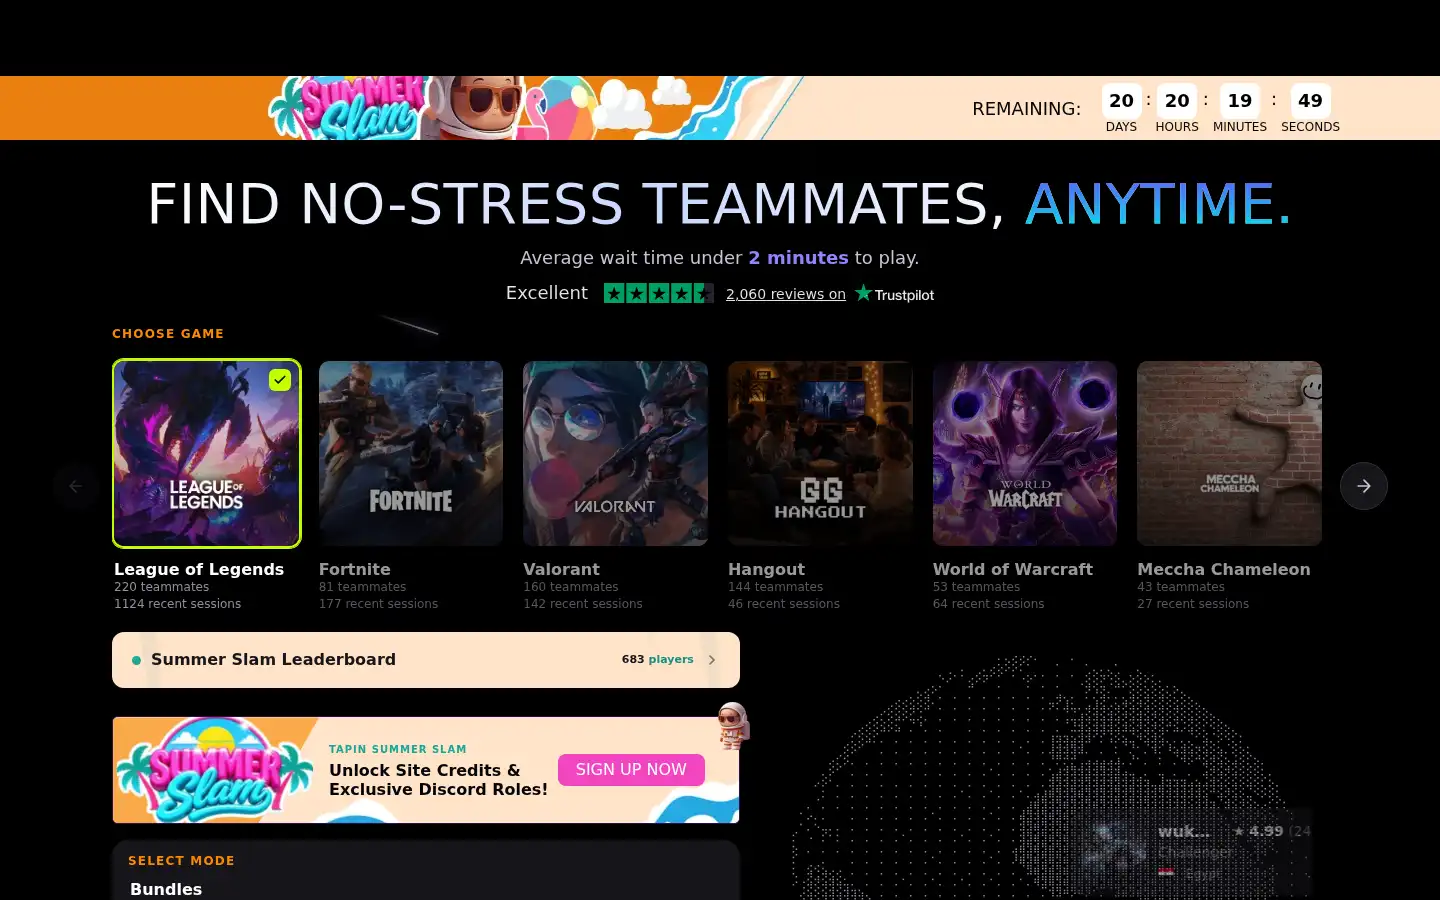Click the "Valorant" title below its card

click(561, 569)
